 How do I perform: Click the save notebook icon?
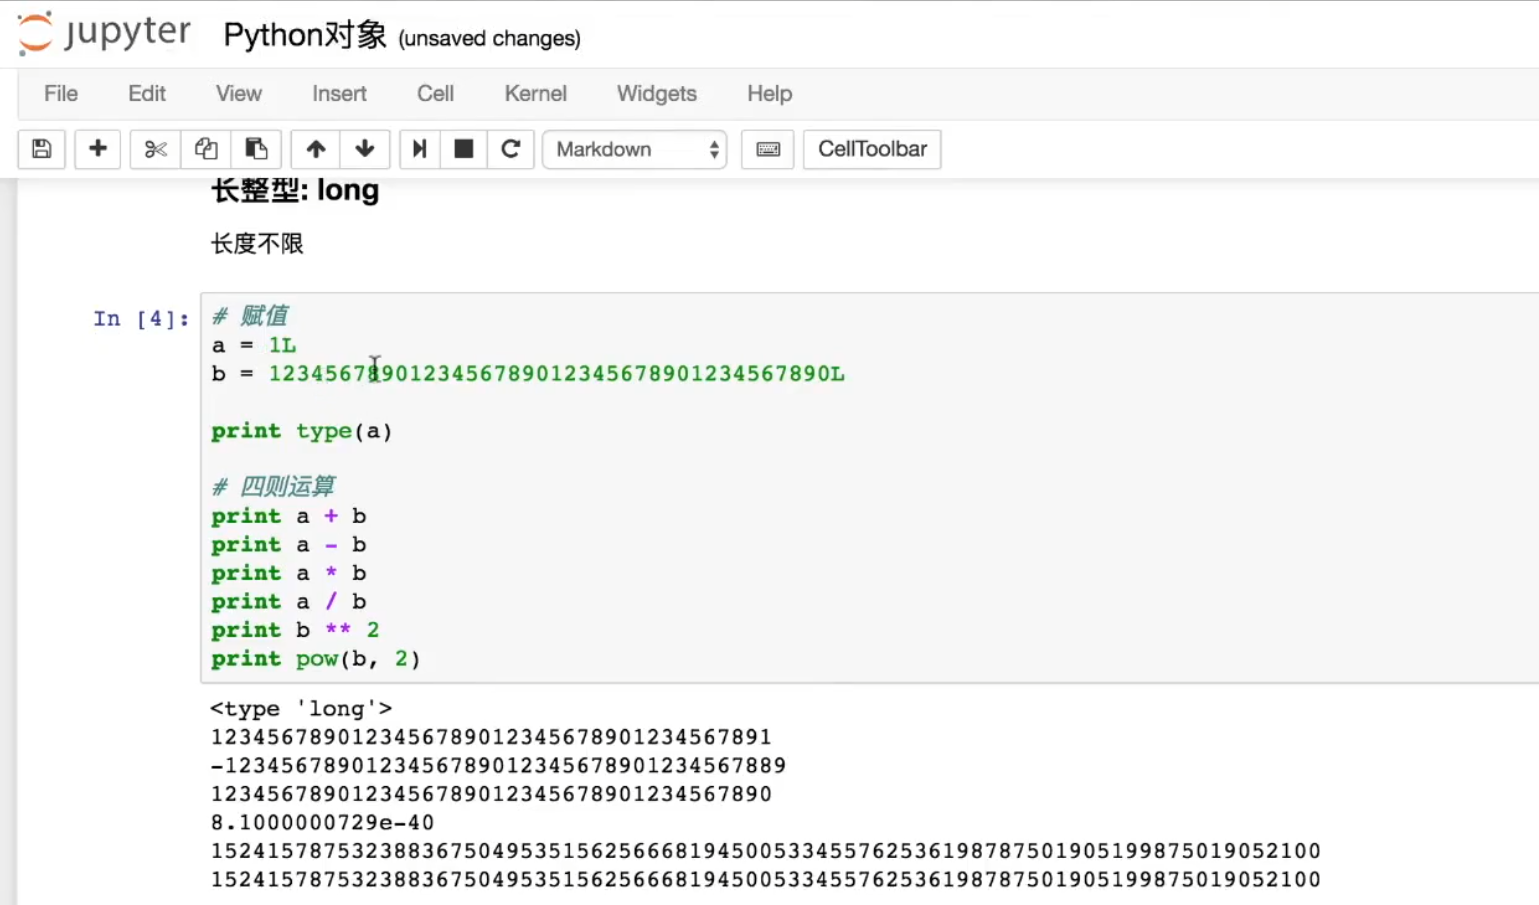[x=42, y=149]
